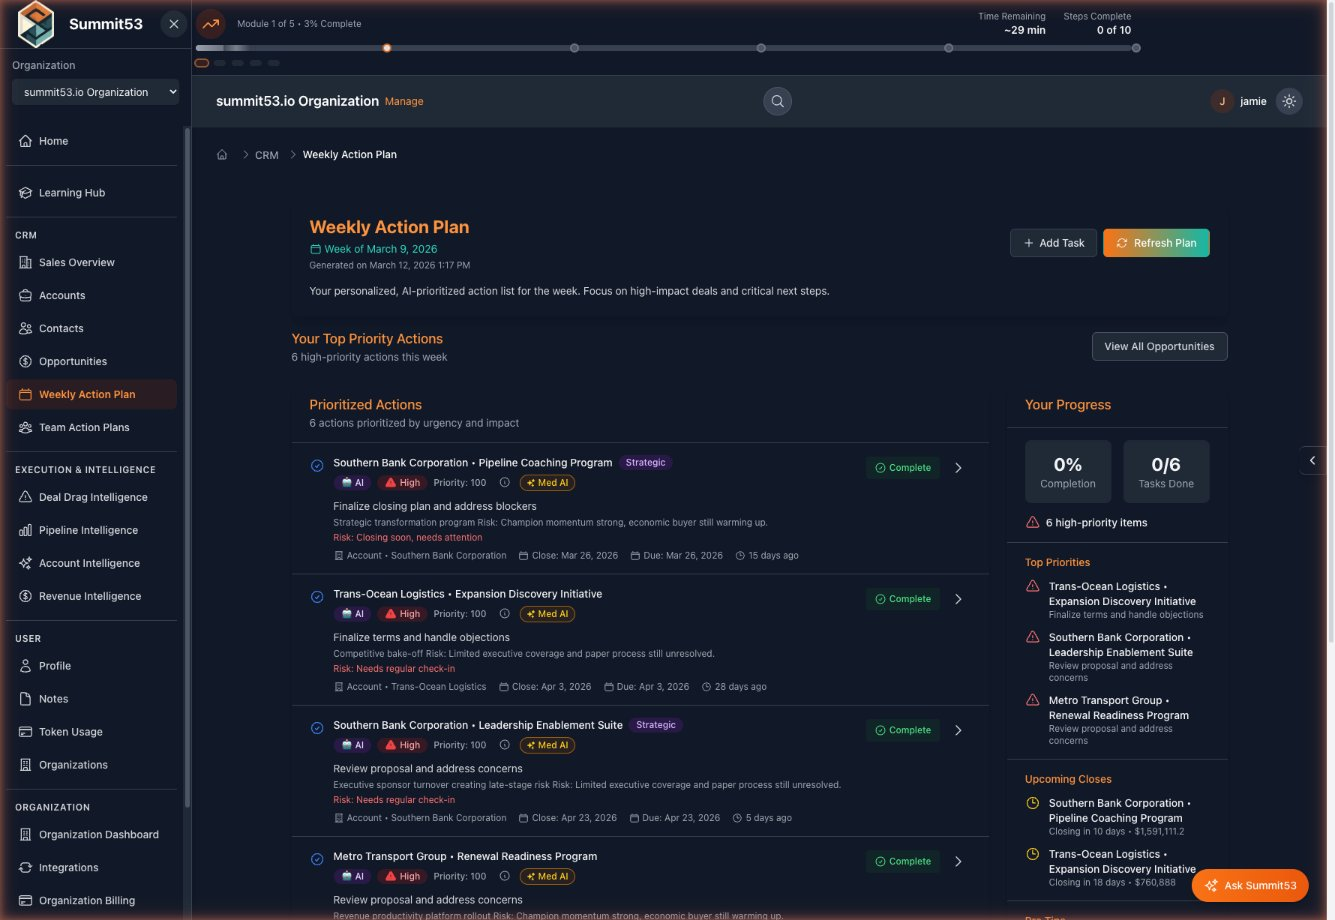Click the third step marker on the module progress bar
This screenshot has height=920, width=1335.
point(761,47)
